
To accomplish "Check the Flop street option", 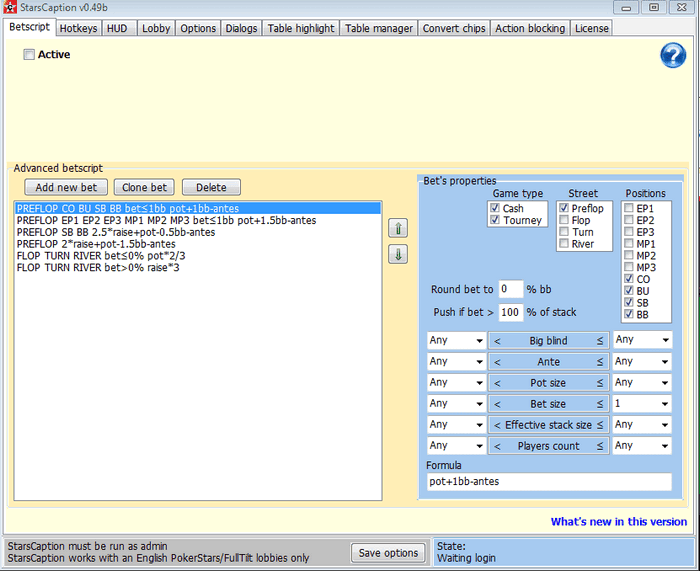I will pos(564,220).
